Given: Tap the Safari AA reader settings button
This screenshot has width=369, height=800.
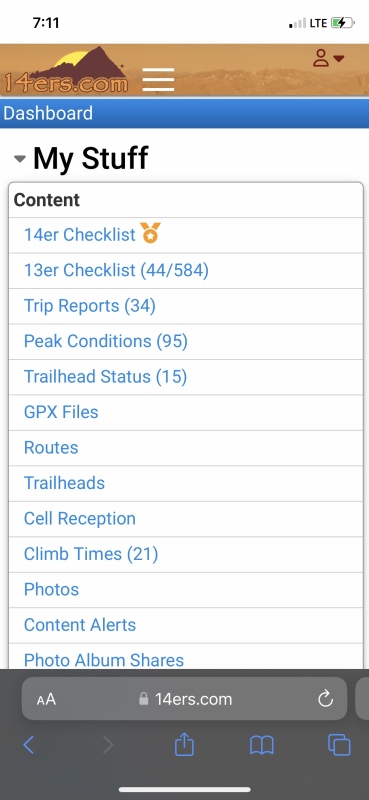Looking at the screenshot, I should (46, 699).
